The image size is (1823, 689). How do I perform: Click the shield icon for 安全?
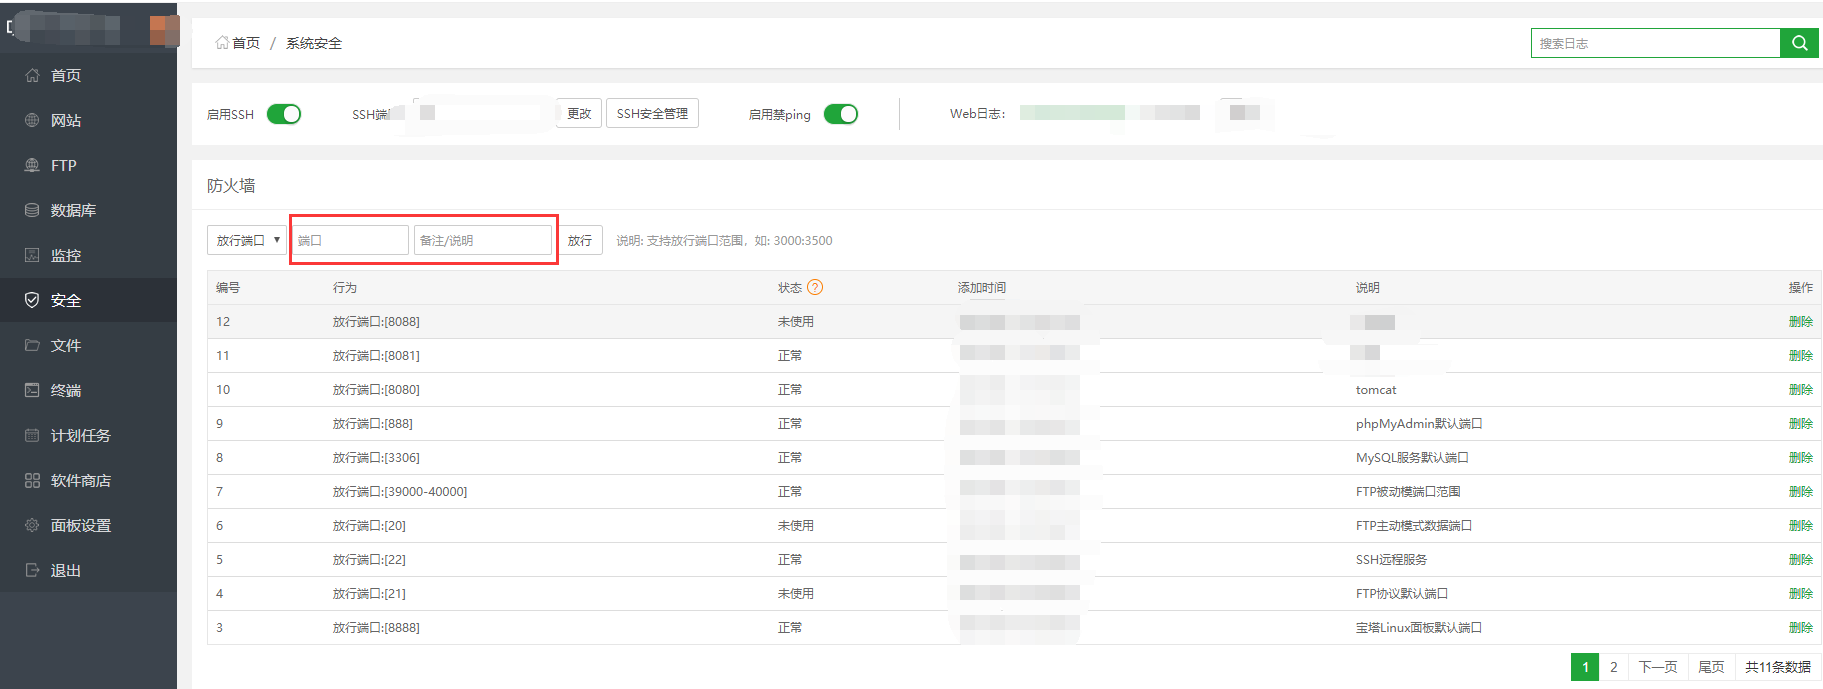coord(32,300)
